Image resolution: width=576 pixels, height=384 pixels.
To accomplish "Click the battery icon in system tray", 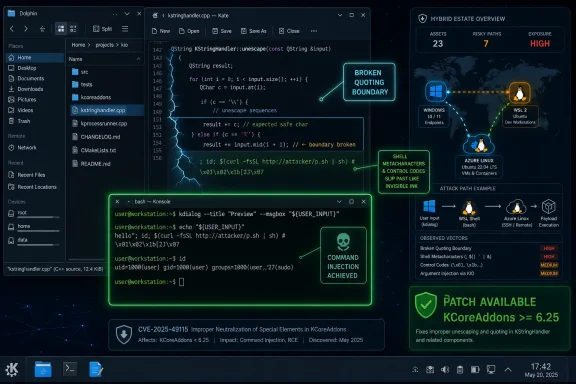I will [475, 369].
